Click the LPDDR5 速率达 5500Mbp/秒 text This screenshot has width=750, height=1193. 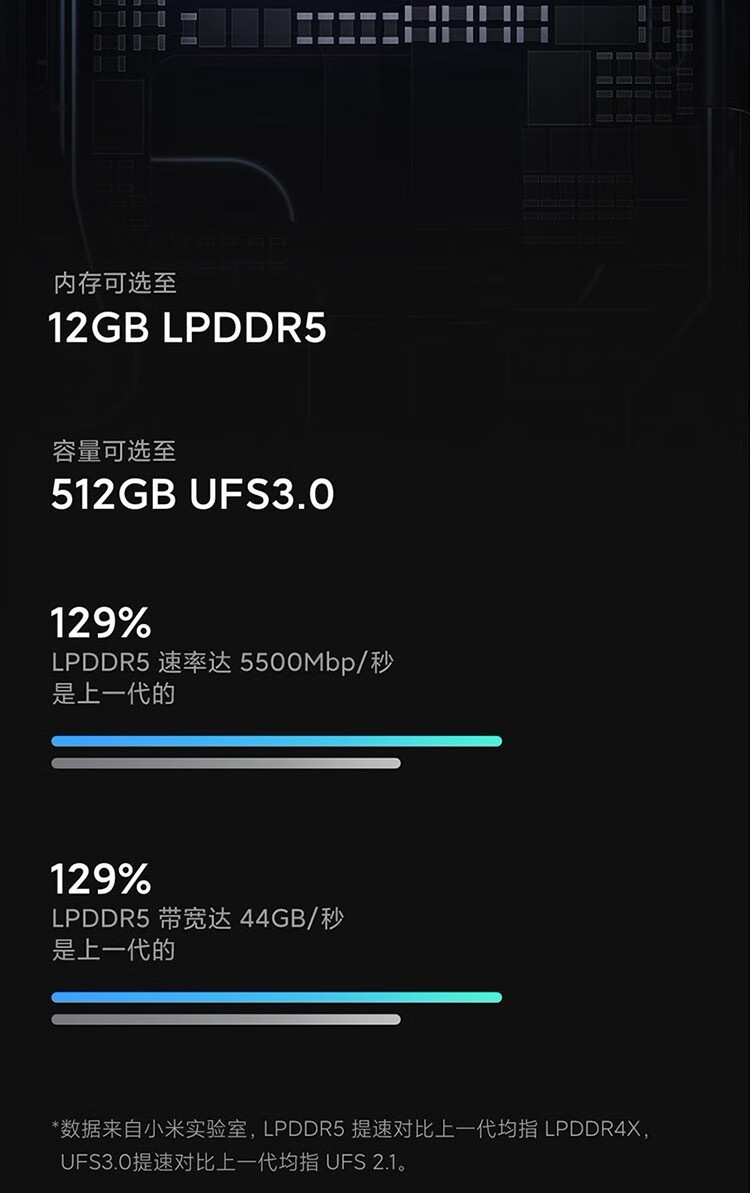coord(222,662)
